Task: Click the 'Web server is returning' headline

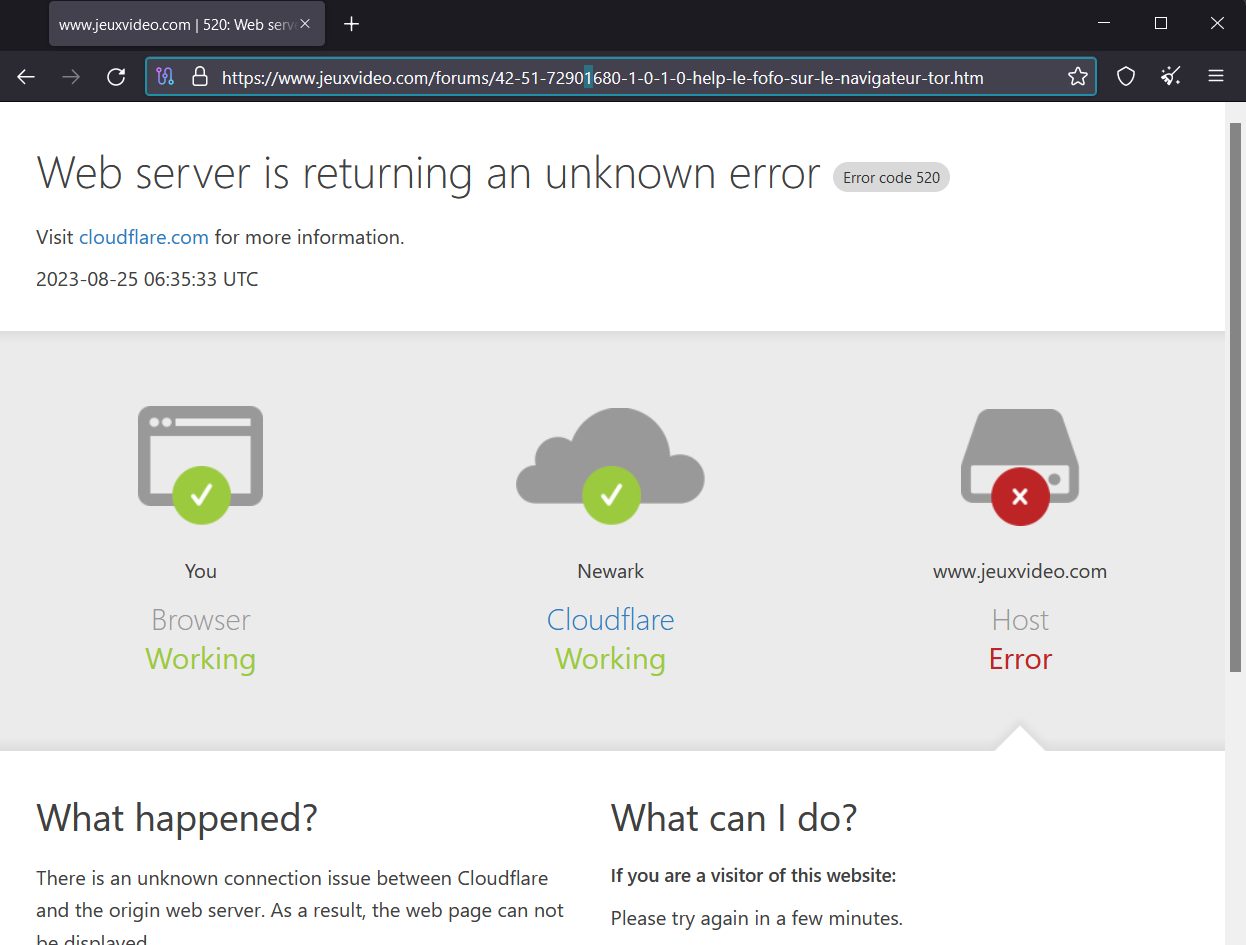Action: pos(428,174)
